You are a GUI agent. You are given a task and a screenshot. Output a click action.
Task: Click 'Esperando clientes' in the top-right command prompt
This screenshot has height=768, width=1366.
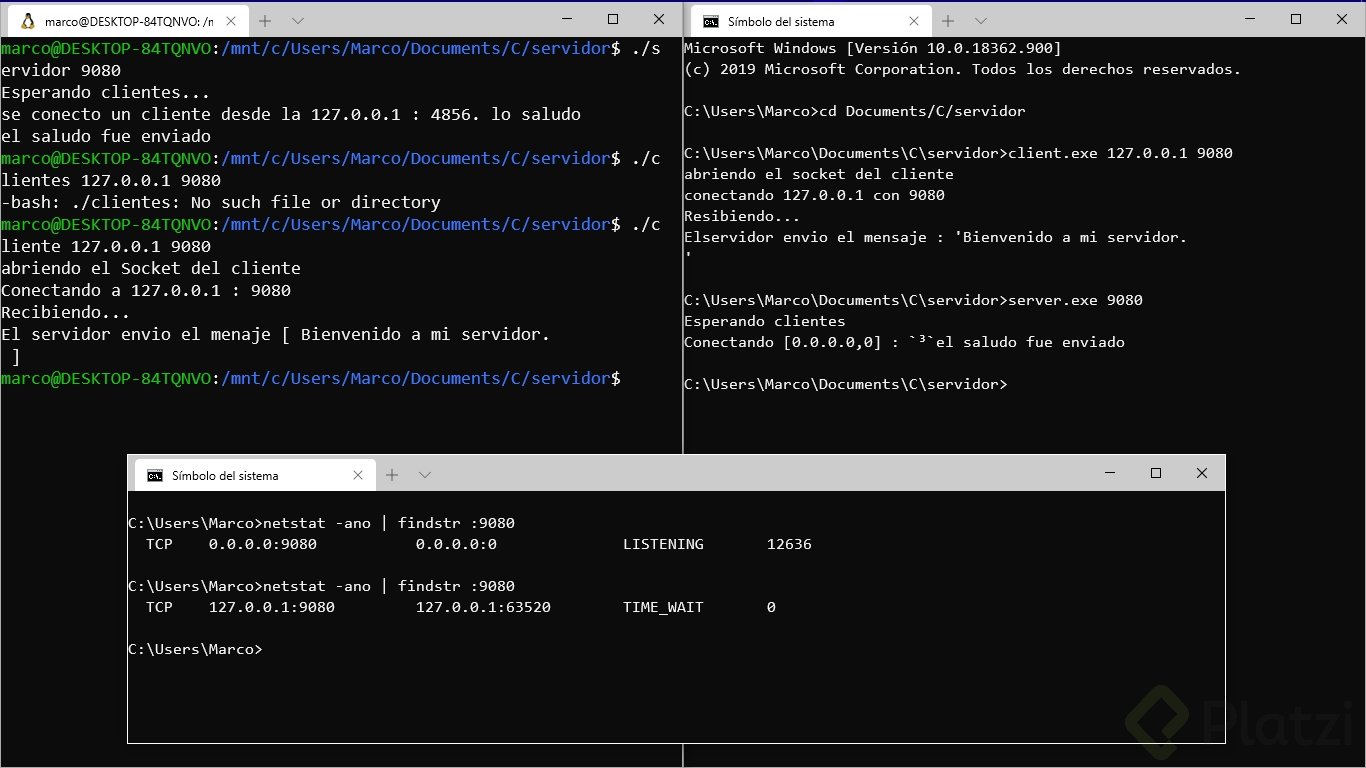coord(765,321)
